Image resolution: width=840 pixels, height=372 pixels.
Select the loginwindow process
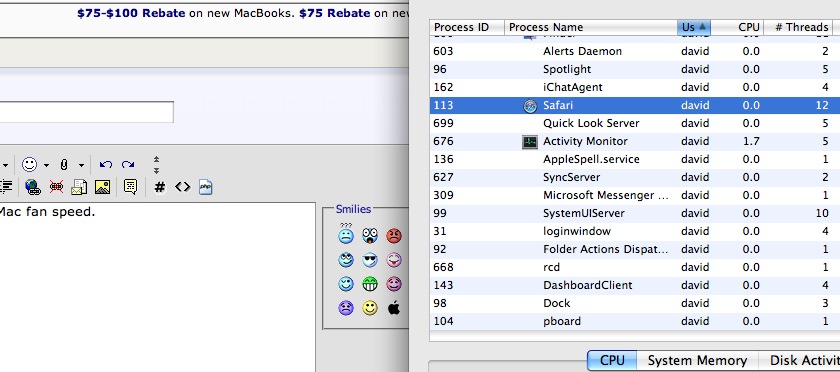coord(576,232)
